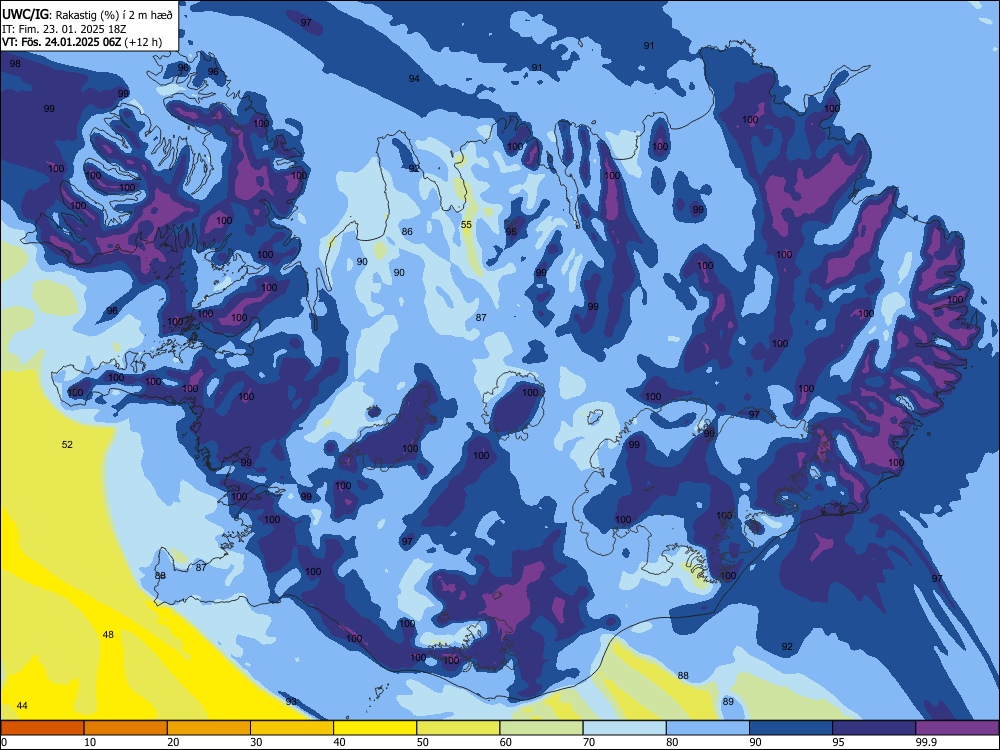Click the map value '55' in the north
Image resolution: width=1000 pixels, height=750 pixels.
pos(466,224)
